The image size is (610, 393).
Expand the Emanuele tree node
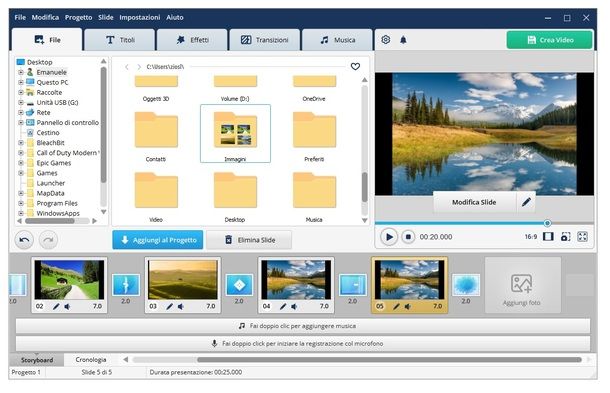pos(21,72)
